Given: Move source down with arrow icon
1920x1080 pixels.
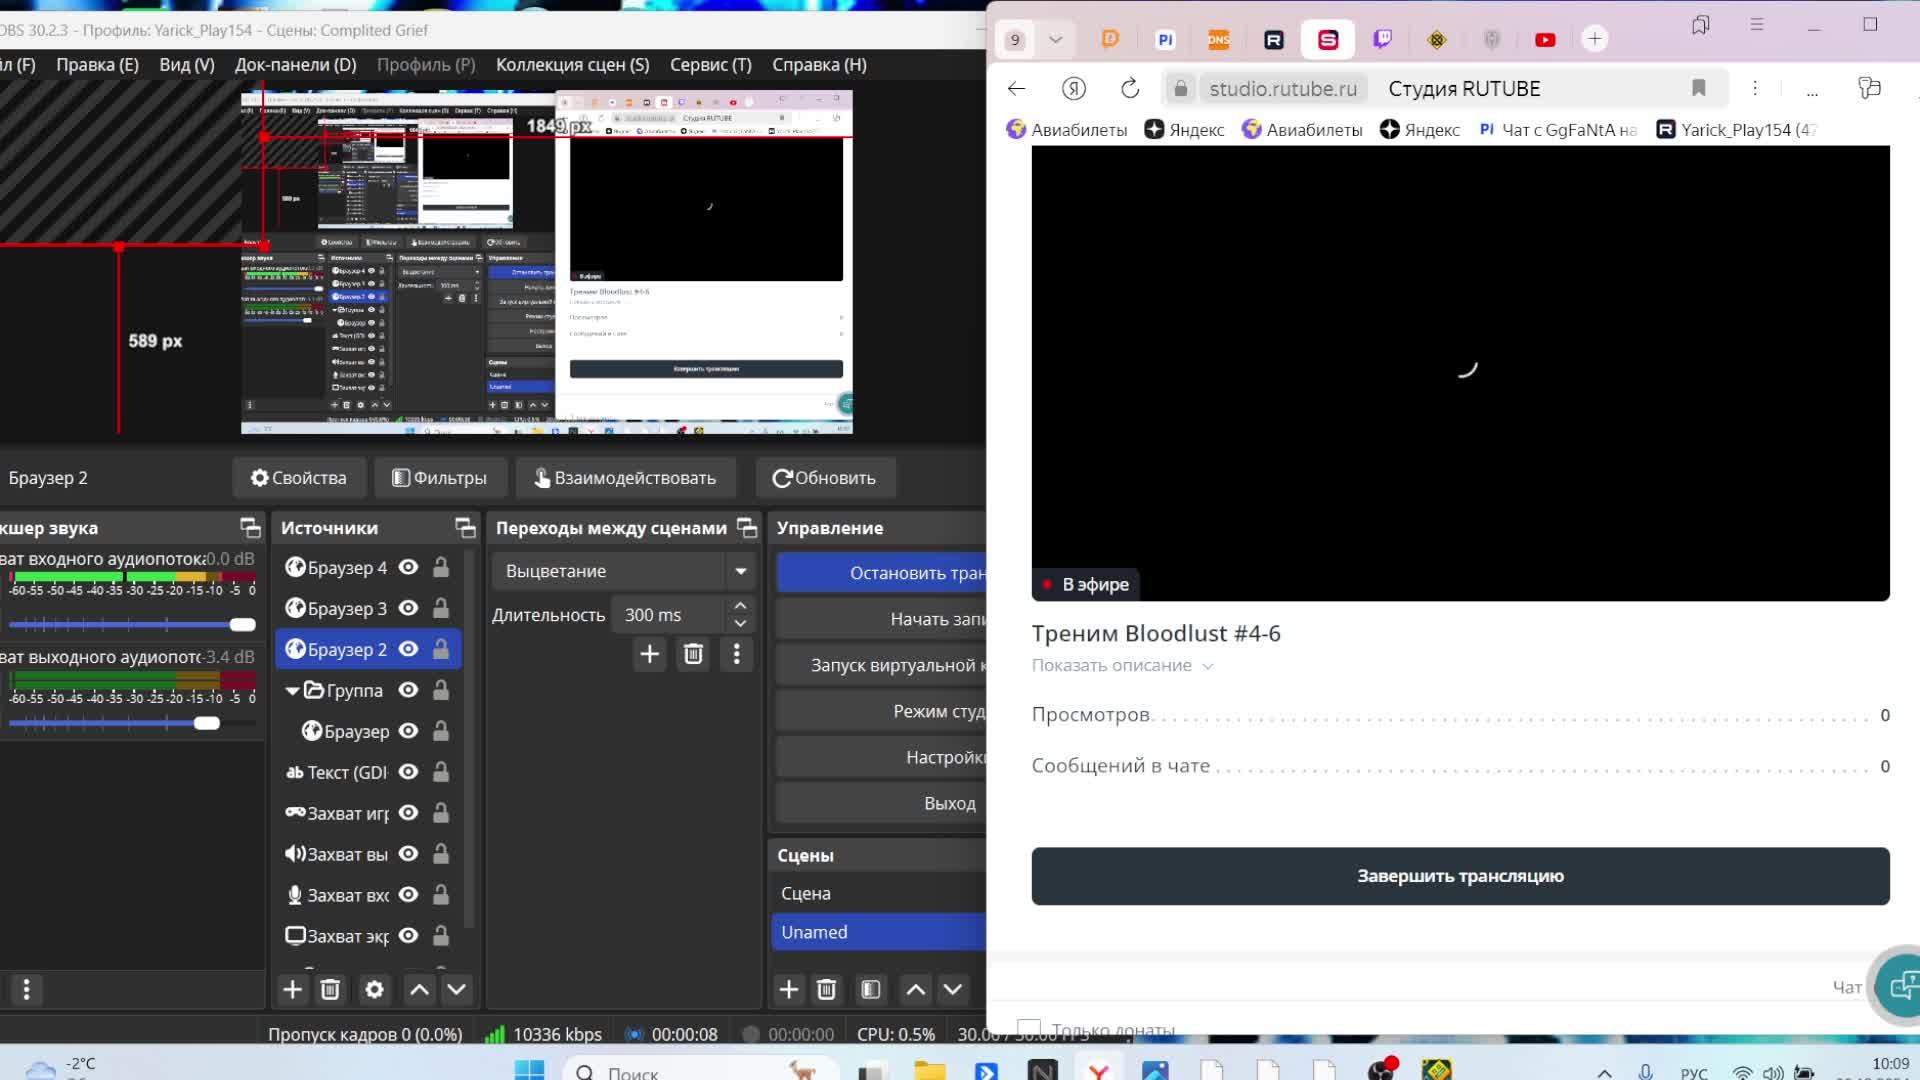Looking at the screenshot, I should 456,989.
